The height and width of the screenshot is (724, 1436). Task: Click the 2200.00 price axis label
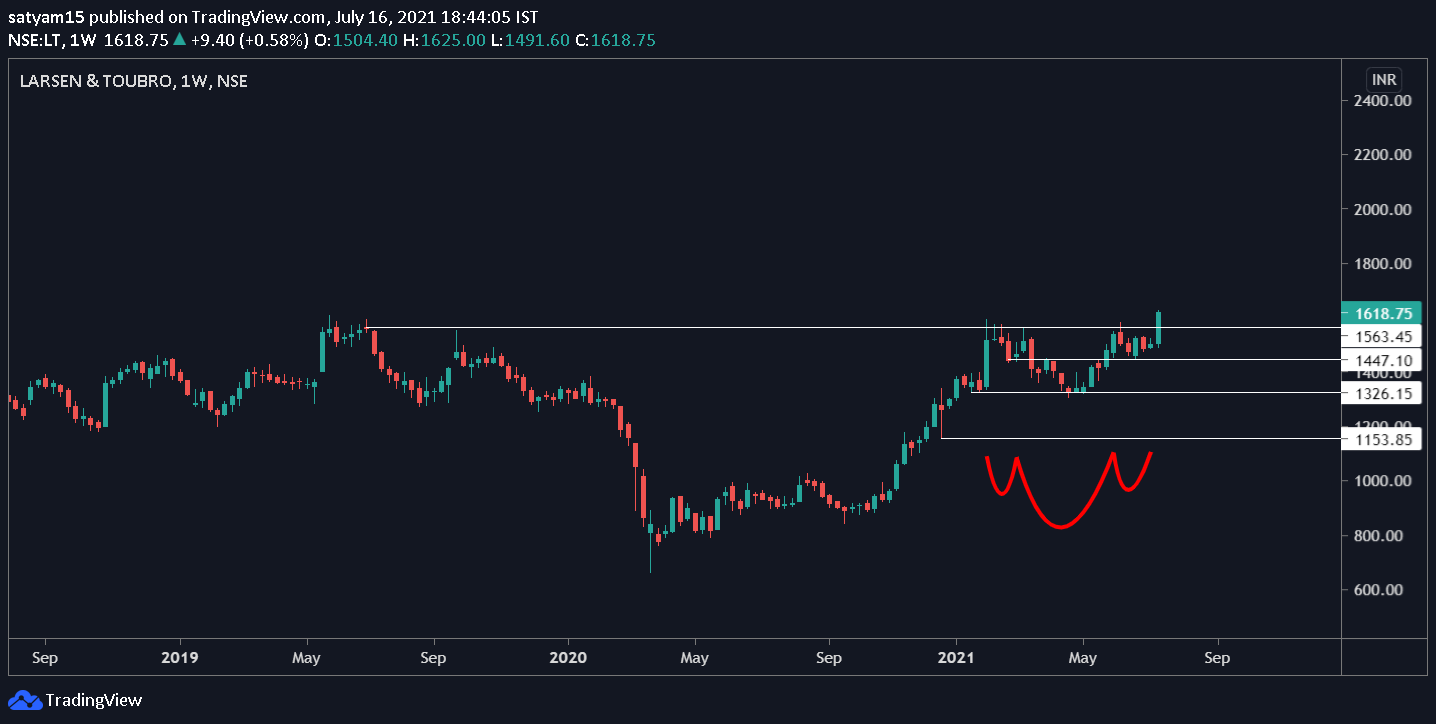coord(1383,155)
